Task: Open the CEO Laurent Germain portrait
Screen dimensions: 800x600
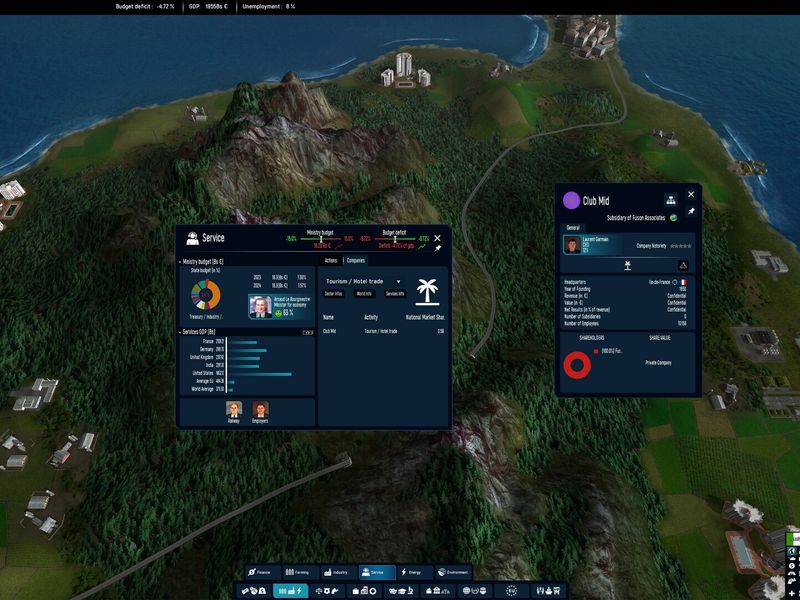Action: pos(572,244)
